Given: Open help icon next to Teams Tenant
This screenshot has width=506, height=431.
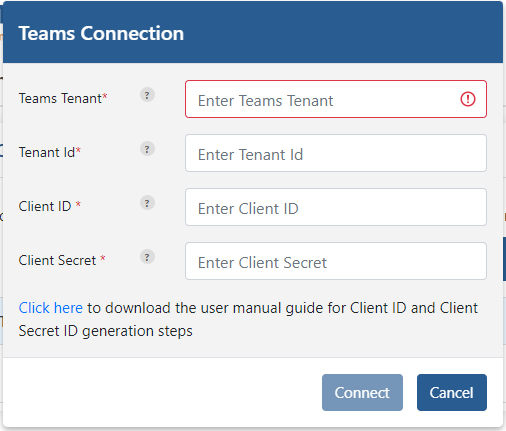Looking at the screenshot, I should click(x=147, y=95).
